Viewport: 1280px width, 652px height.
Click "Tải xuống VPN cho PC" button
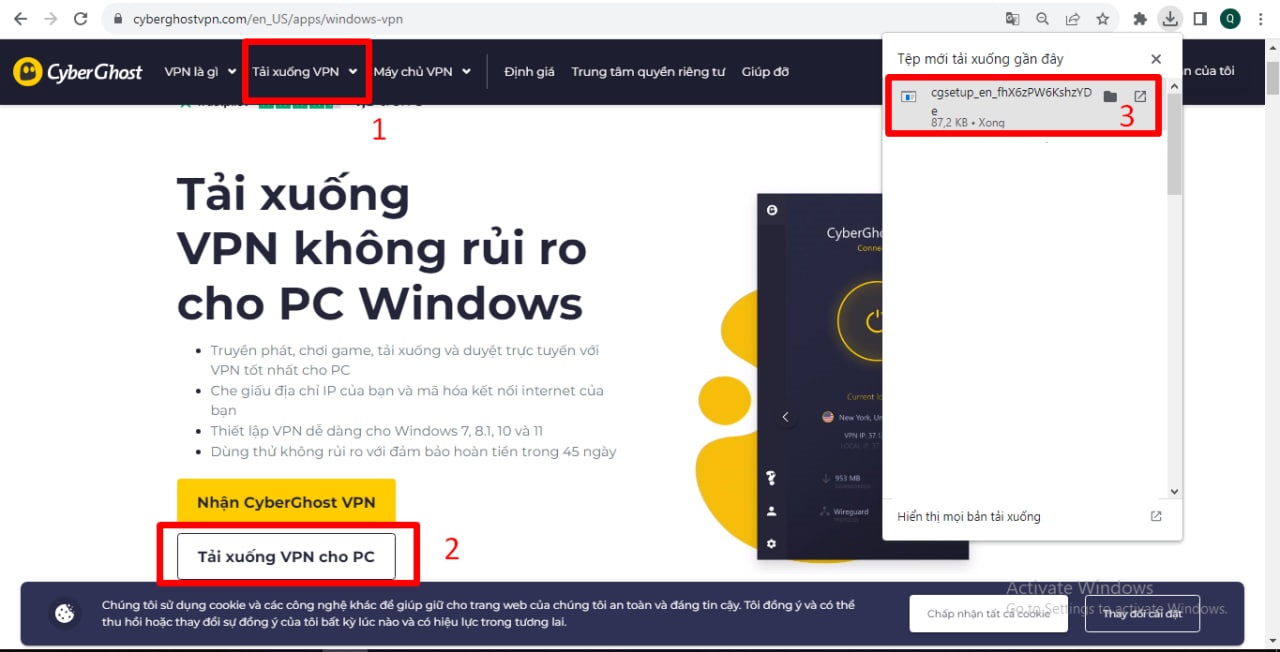(x=286, y=557)
